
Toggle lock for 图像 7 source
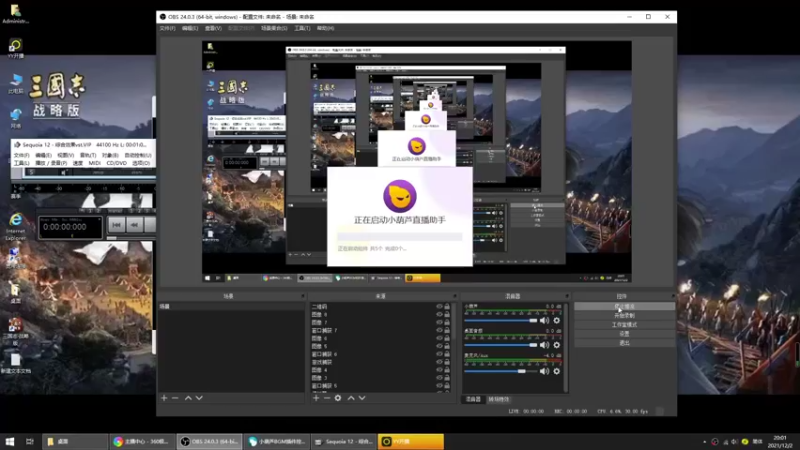[x=447, y=322]
